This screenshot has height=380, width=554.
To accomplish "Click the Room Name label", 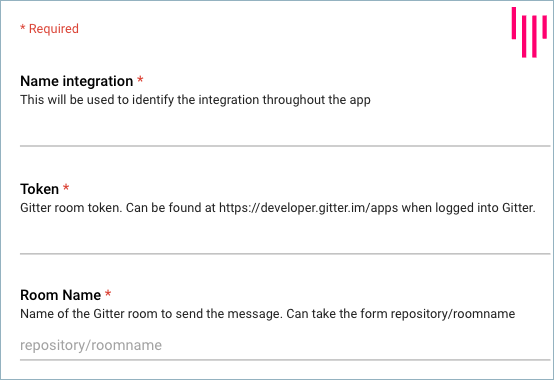I will 60,295.
